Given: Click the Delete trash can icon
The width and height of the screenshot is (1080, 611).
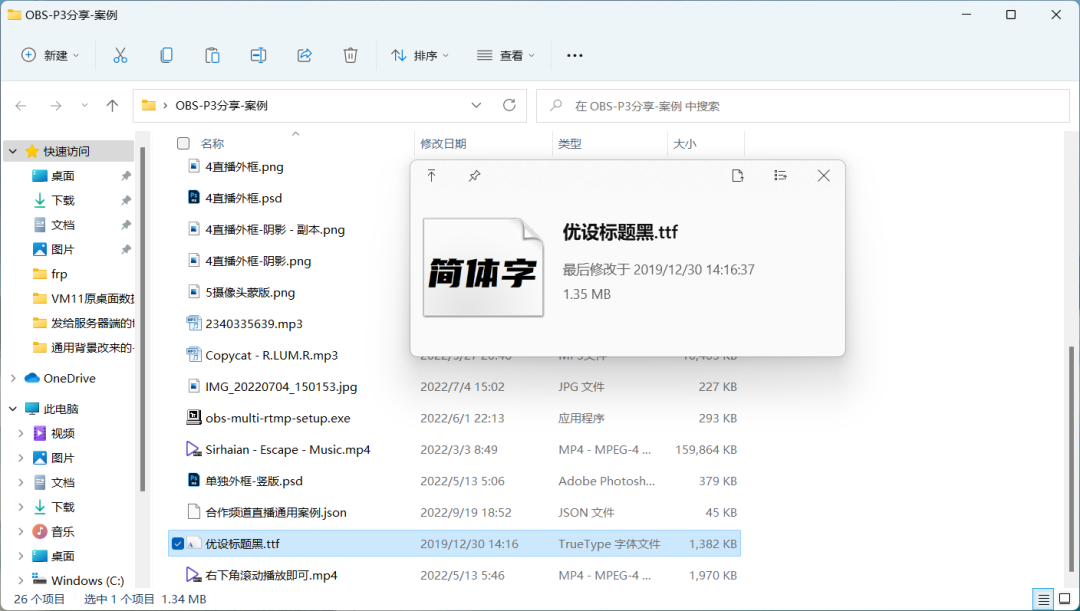Looking at the screenshot, I should (350, 55).
